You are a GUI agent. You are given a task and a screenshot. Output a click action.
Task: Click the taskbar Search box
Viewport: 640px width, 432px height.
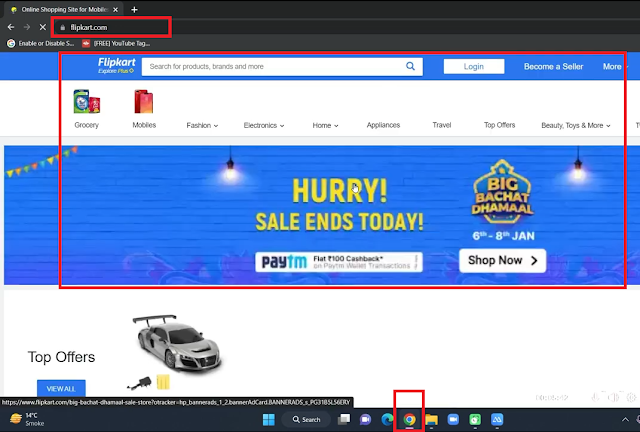coord(307,419)
